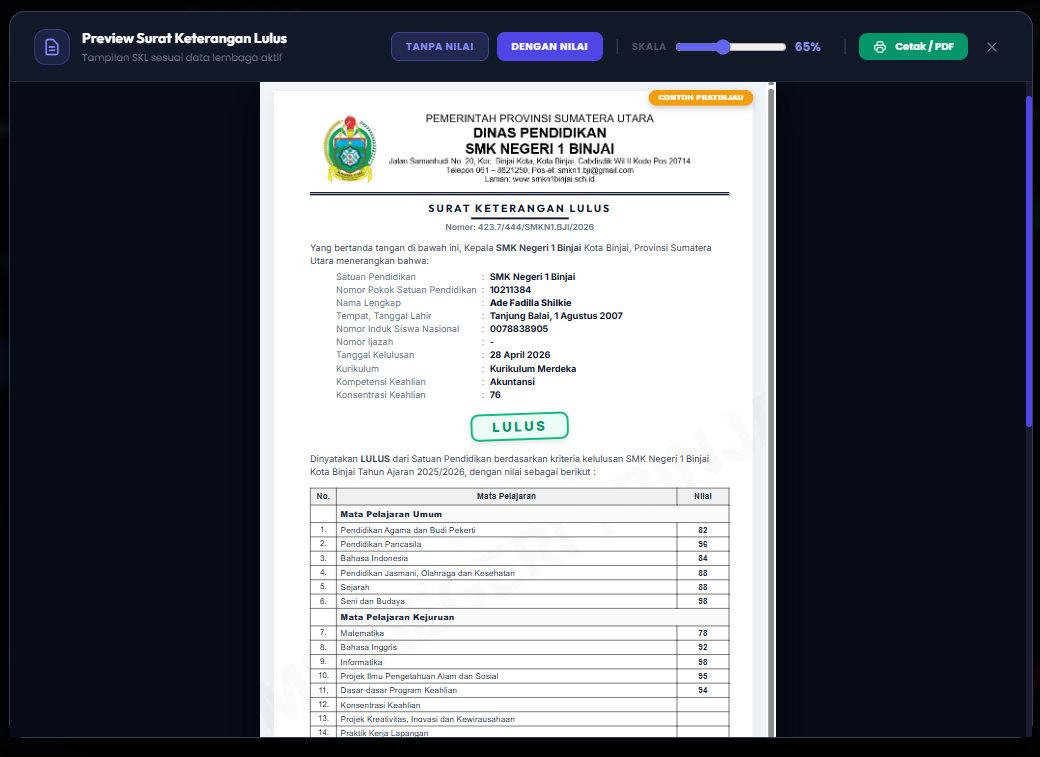
Task: Click the printer icon in Cetak button
Action: [x=879, y=47]
